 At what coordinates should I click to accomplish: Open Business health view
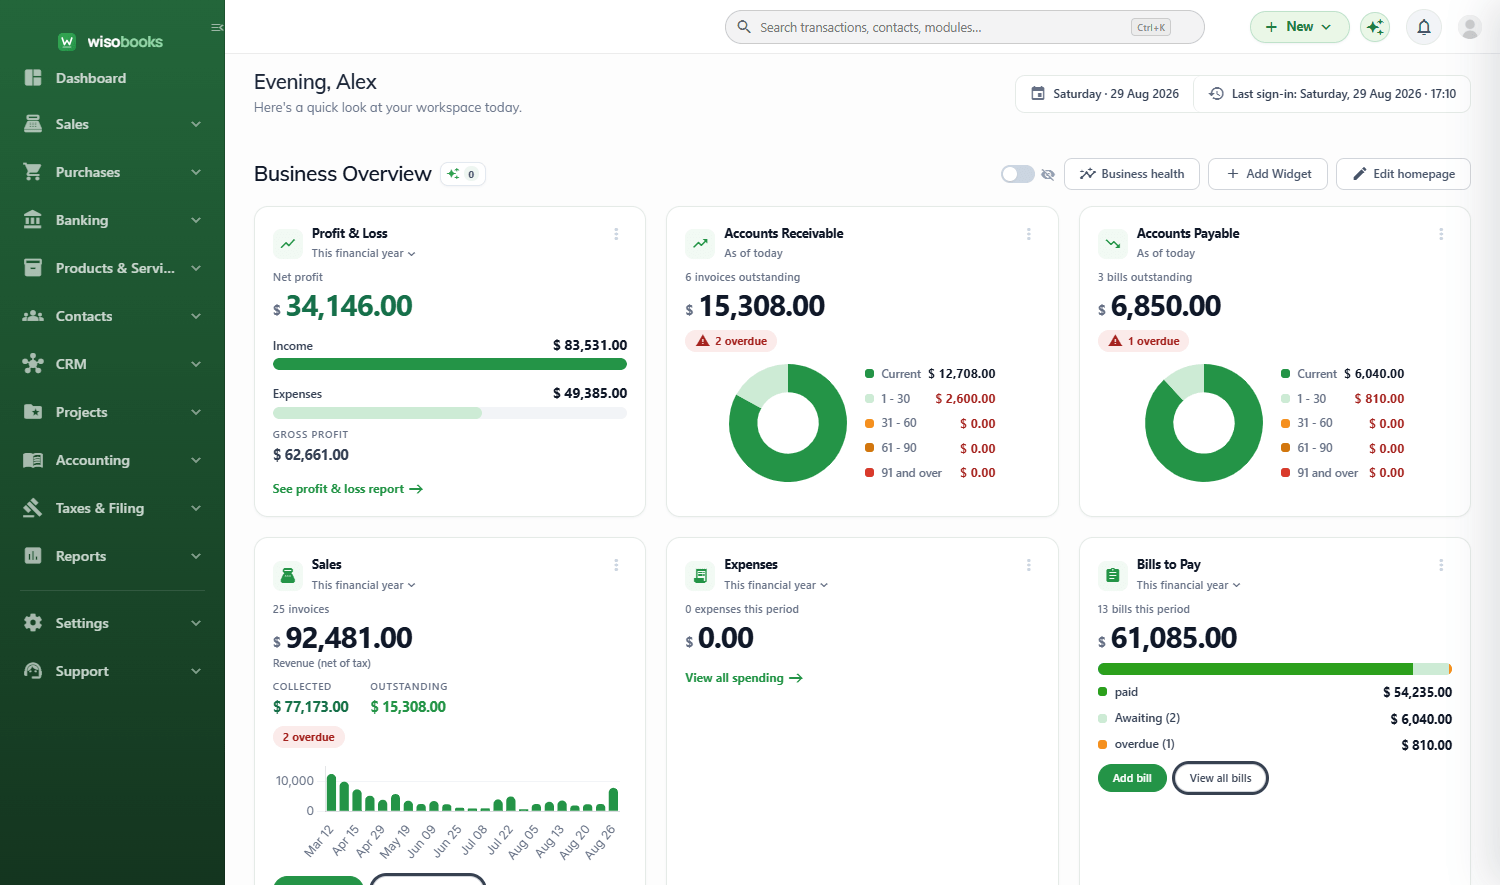coord(1132,174)
